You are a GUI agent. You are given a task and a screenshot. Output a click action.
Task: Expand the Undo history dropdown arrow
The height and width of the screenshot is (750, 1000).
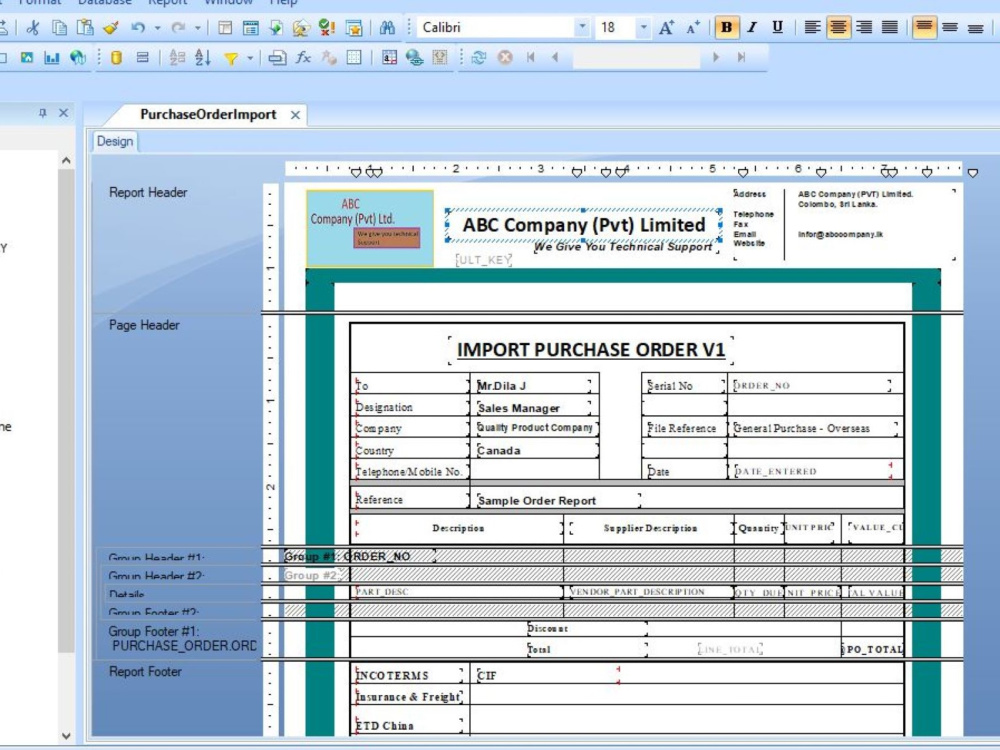coord(157,27)
